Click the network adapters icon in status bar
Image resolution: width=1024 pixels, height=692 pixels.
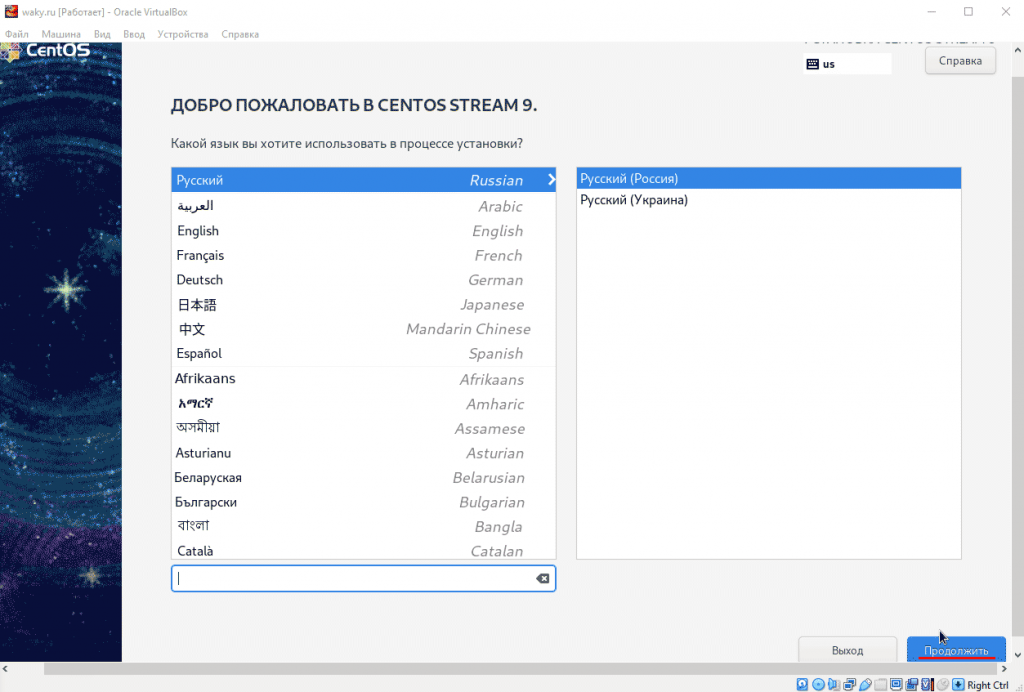click(850, 684)
